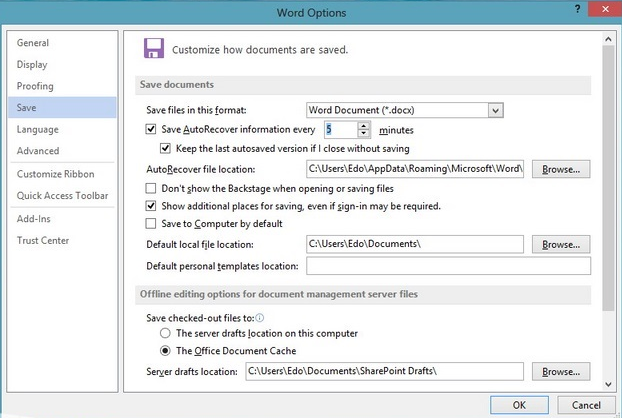
Task: Browse for AutoRecover file location
Action: (x=561, y=170)
